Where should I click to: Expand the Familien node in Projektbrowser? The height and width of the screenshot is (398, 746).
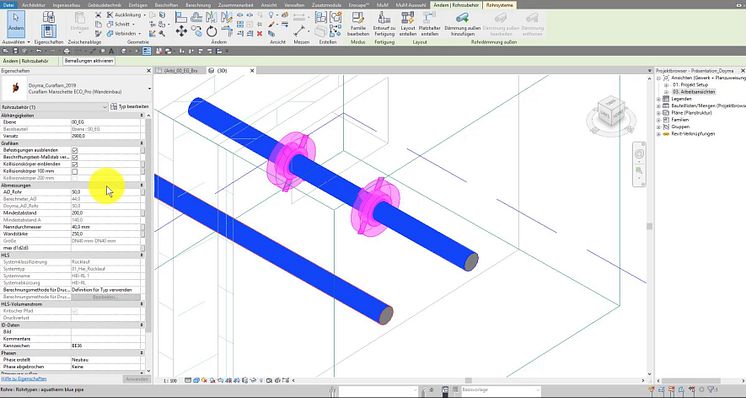[658, 120]
